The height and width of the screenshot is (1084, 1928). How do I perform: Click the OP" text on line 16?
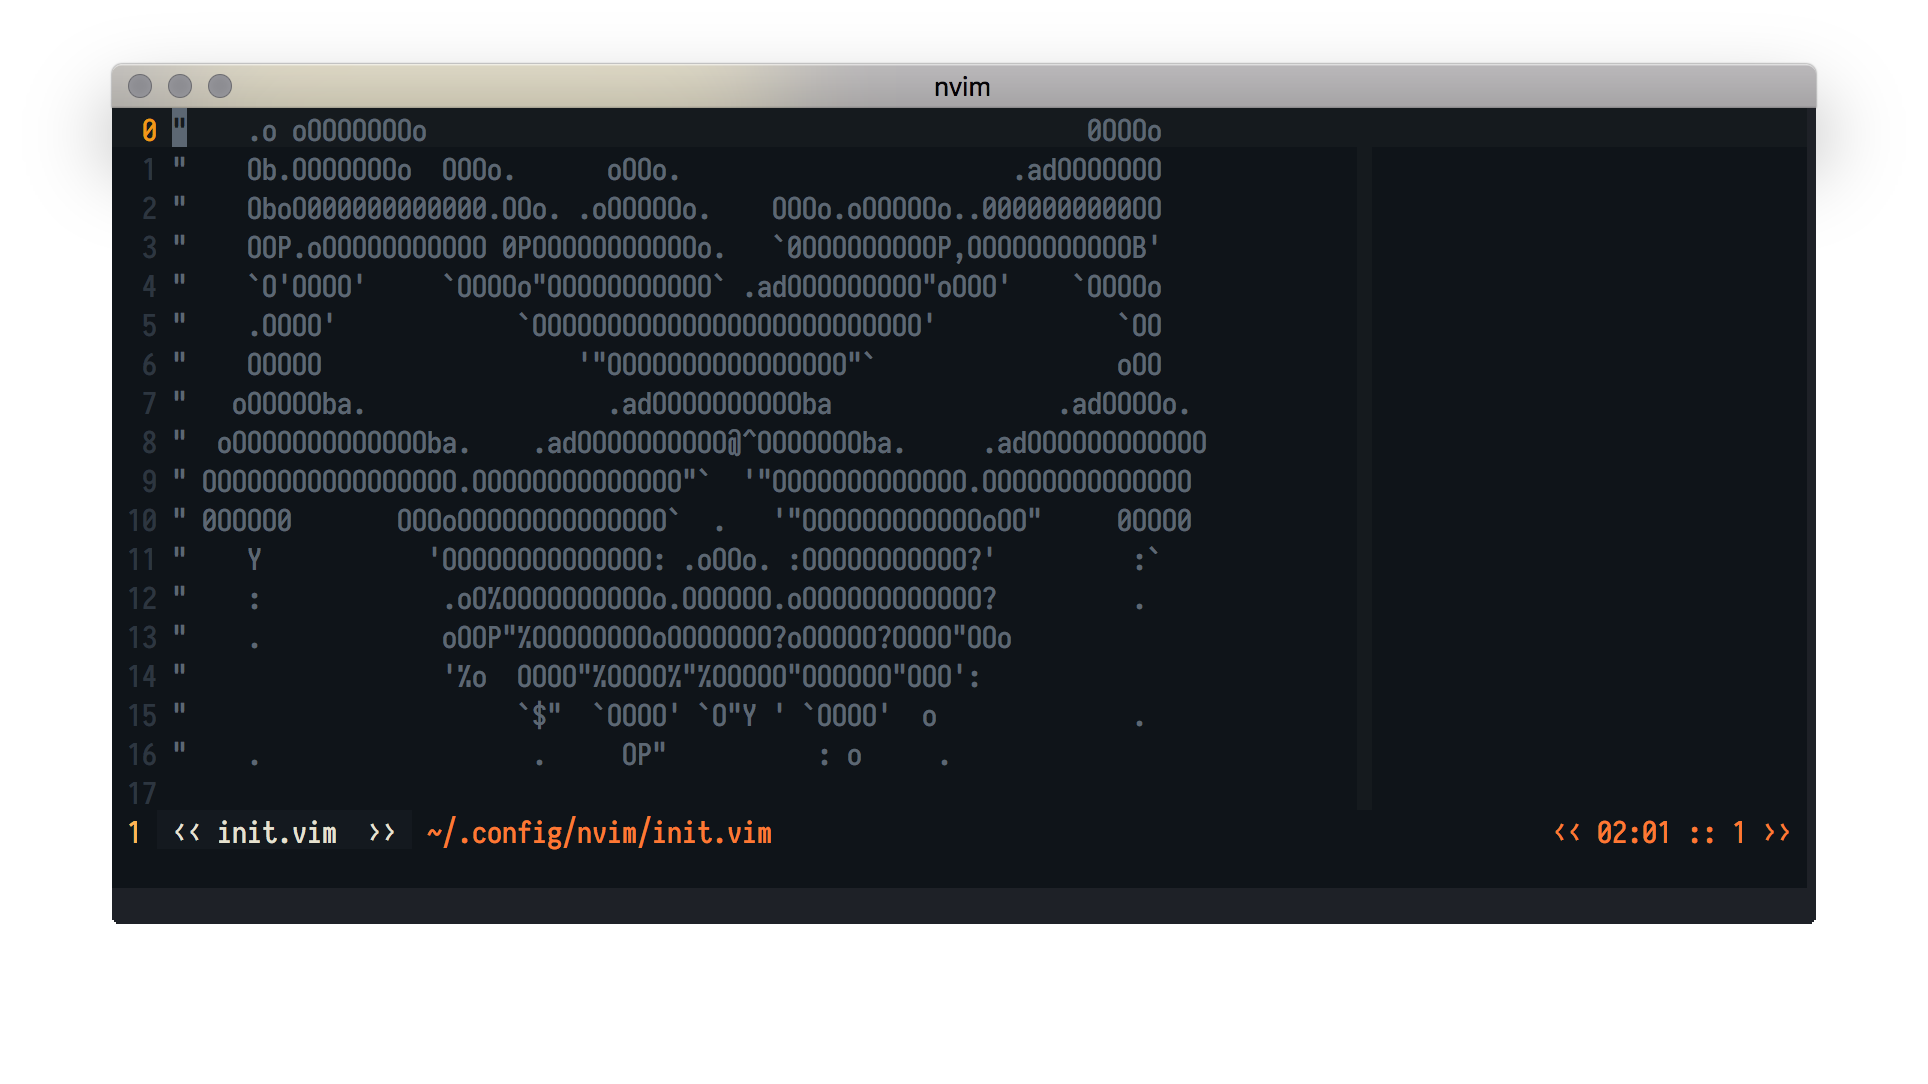click(643, 754)
